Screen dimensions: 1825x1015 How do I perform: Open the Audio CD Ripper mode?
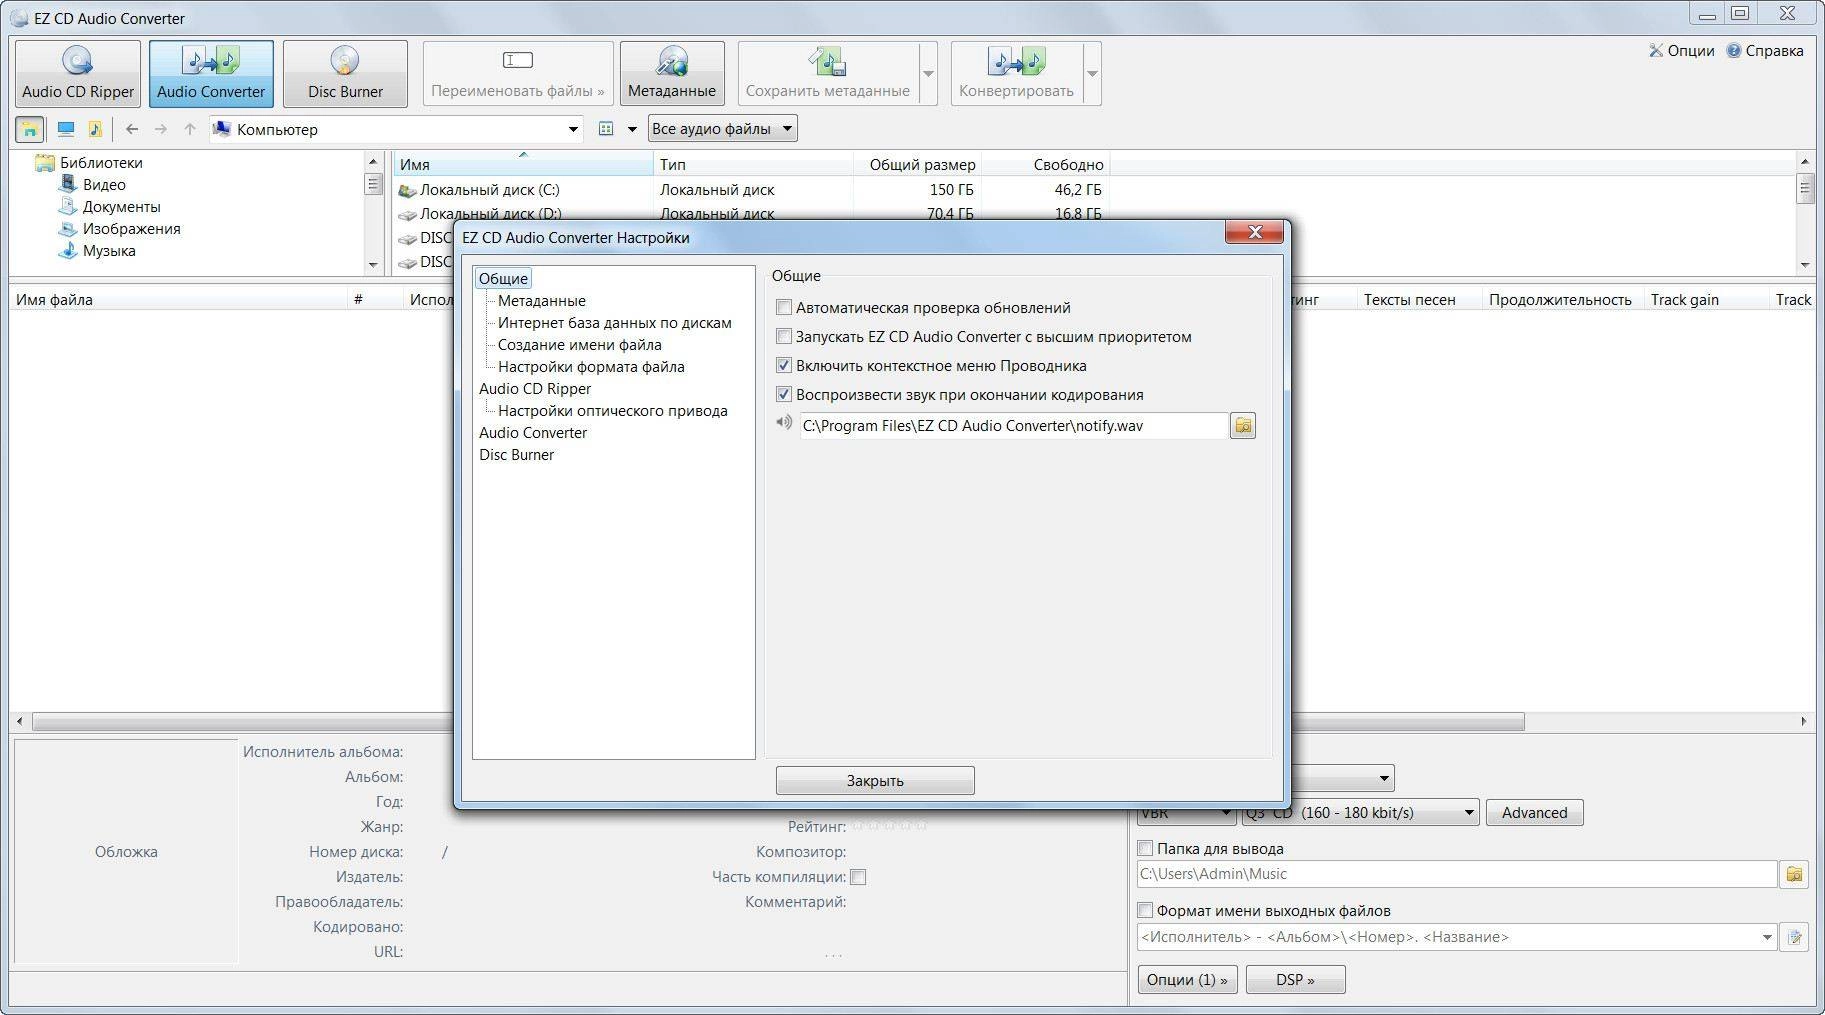coord(78,74)
